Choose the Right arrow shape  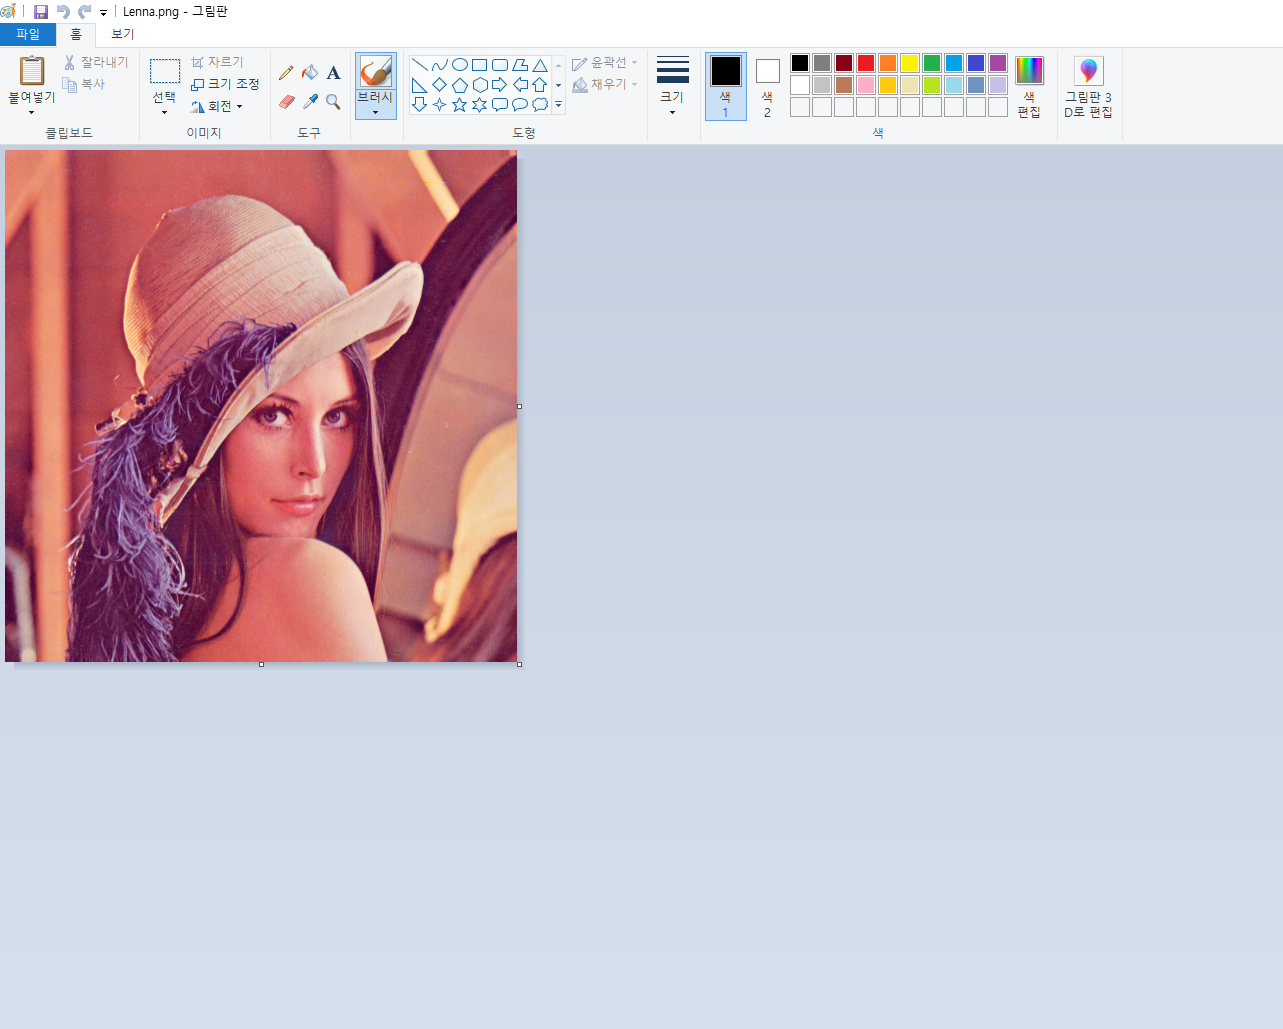pos(500,85)
